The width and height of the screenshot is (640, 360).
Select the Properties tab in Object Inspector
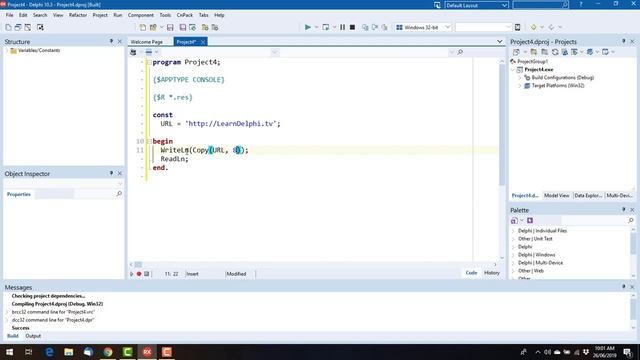click(x=19, y=194)
